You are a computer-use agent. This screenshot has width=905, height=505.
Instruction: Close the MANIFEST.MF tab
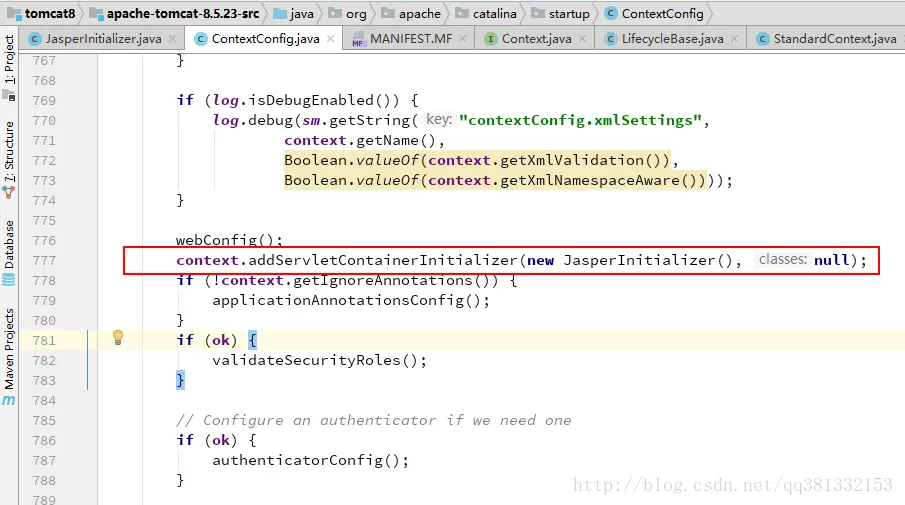coord(462,39)
